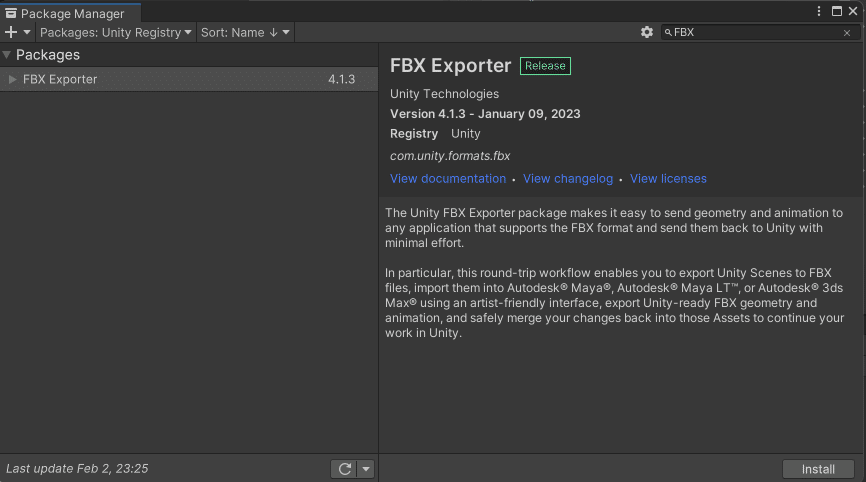Close the Package Manager window
Screen dimensions: 866x482
(x=854, y=11)
